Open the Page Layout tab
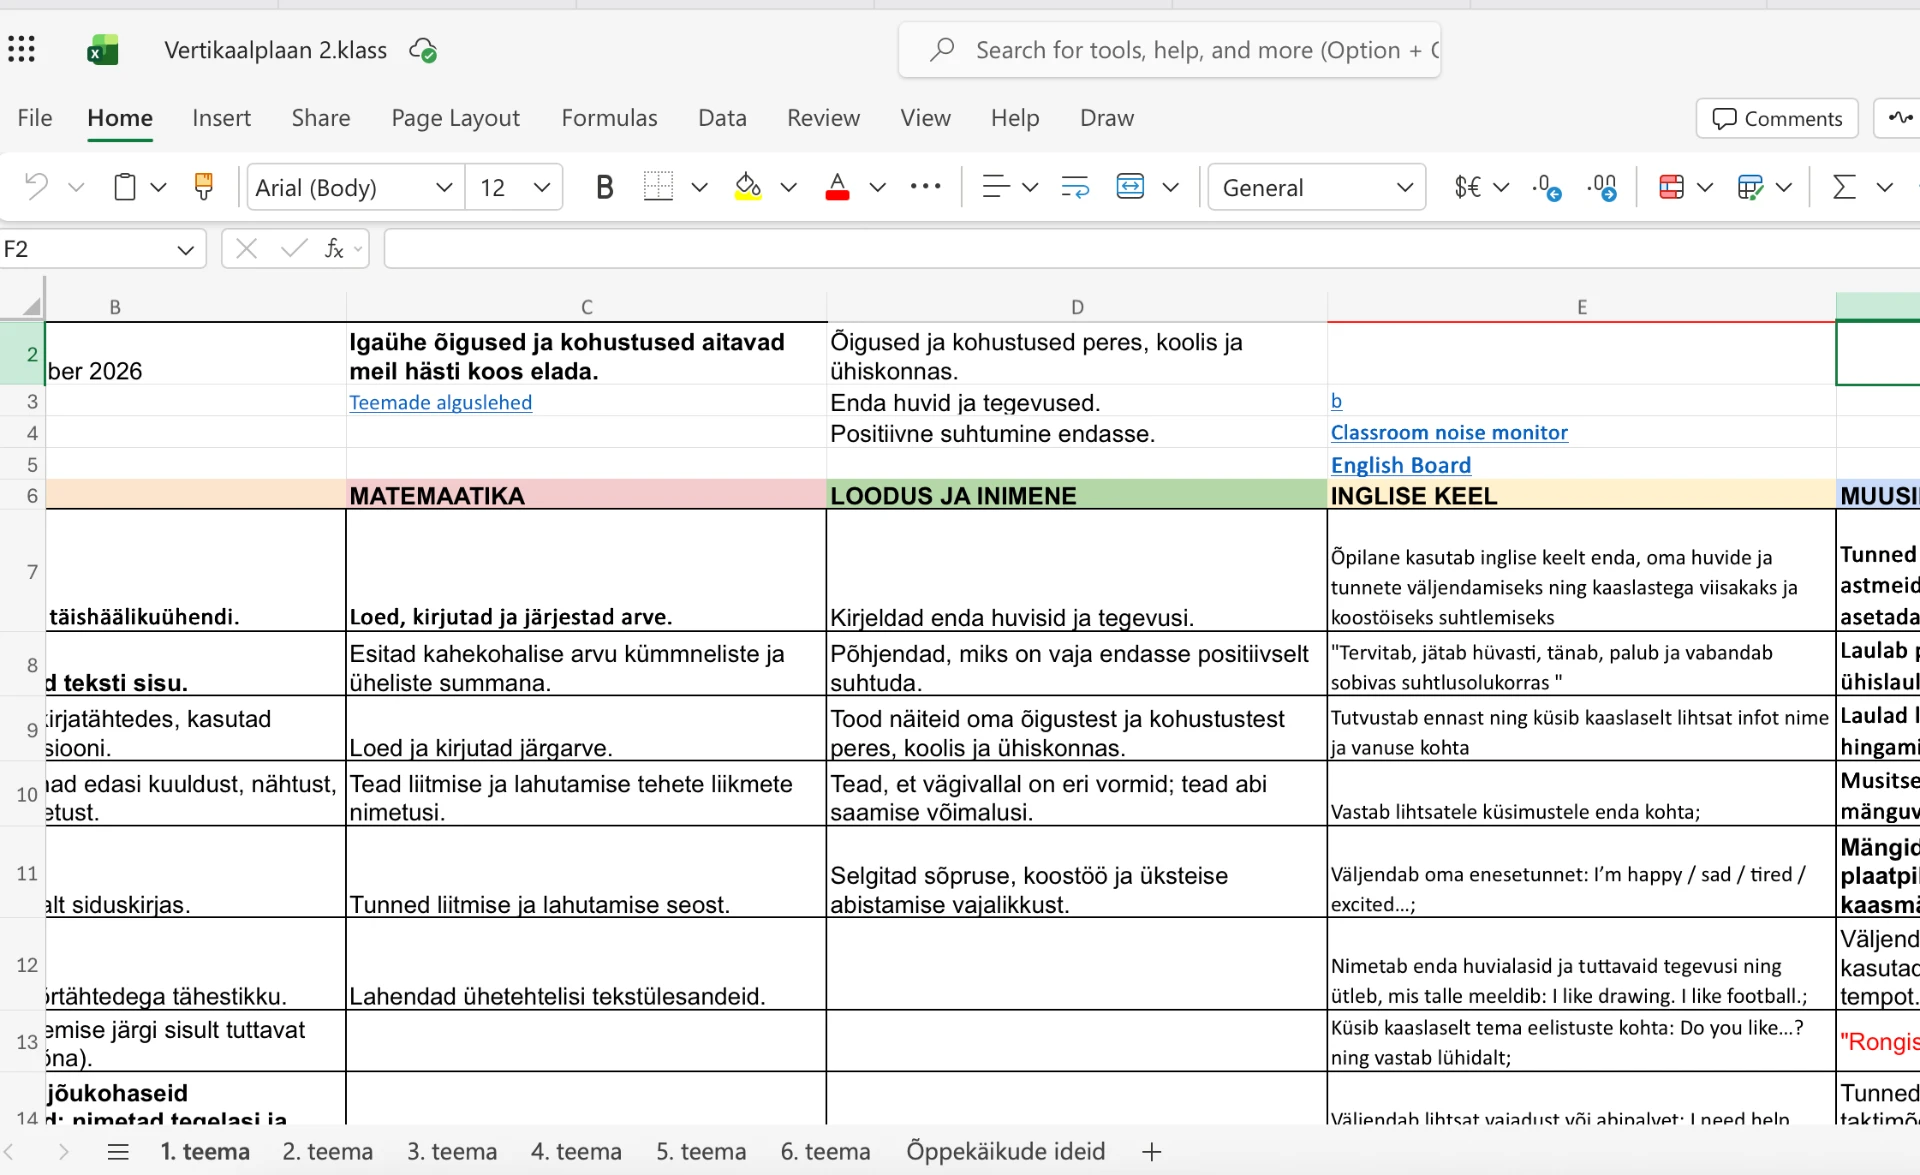Viewport: 1920px width, 1175px height. (x=455, y=118)
